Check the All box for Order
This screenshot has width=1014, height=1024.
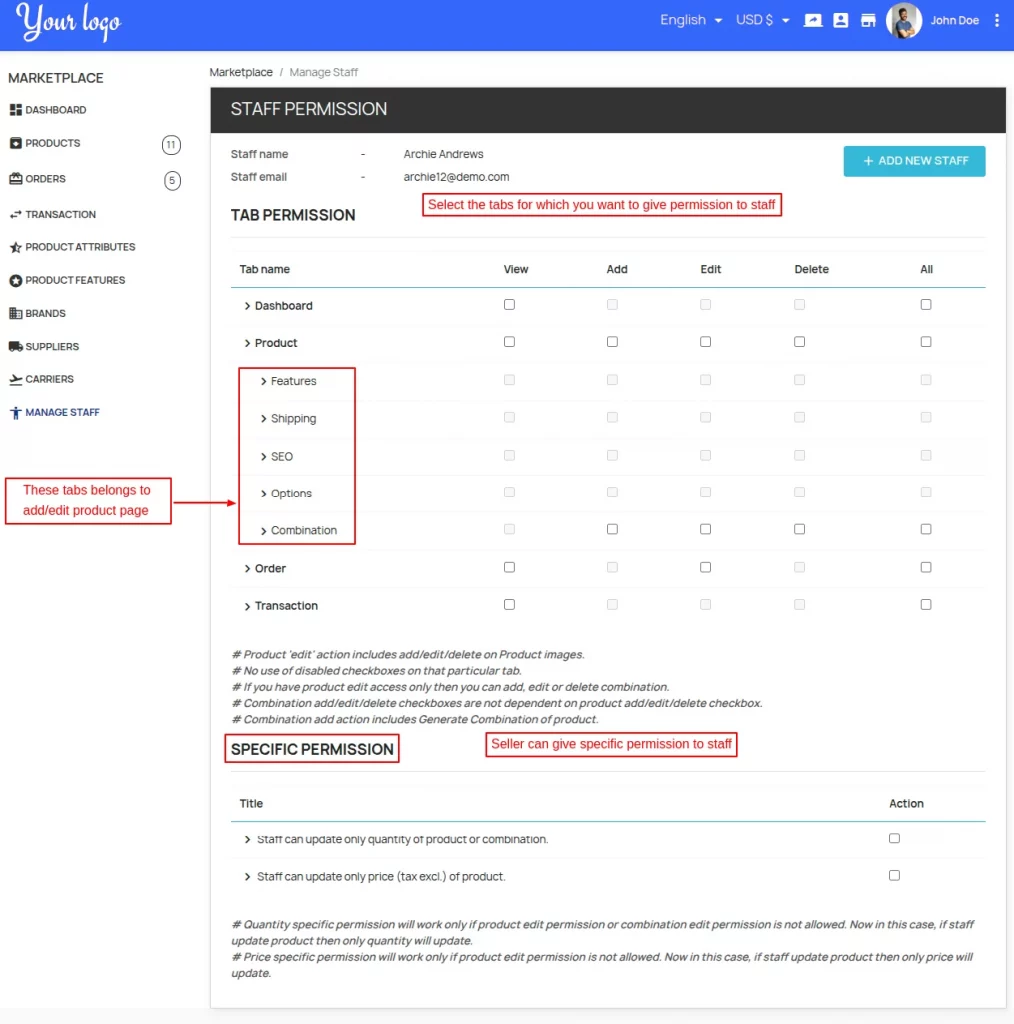(x=926, y=567)
